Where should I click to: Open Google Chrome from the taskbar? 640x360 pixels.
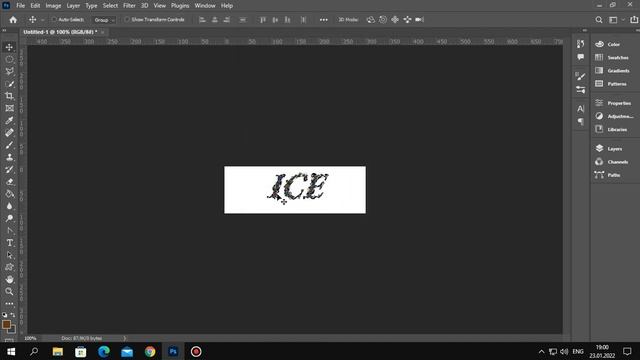(x=150, y=351)
